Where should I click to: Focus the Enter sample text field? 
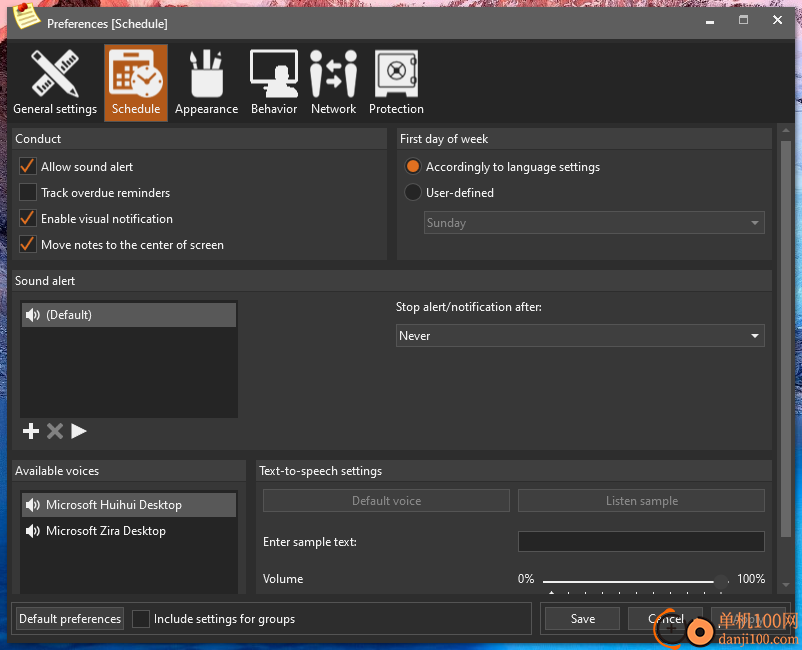[x=641, y=542]
